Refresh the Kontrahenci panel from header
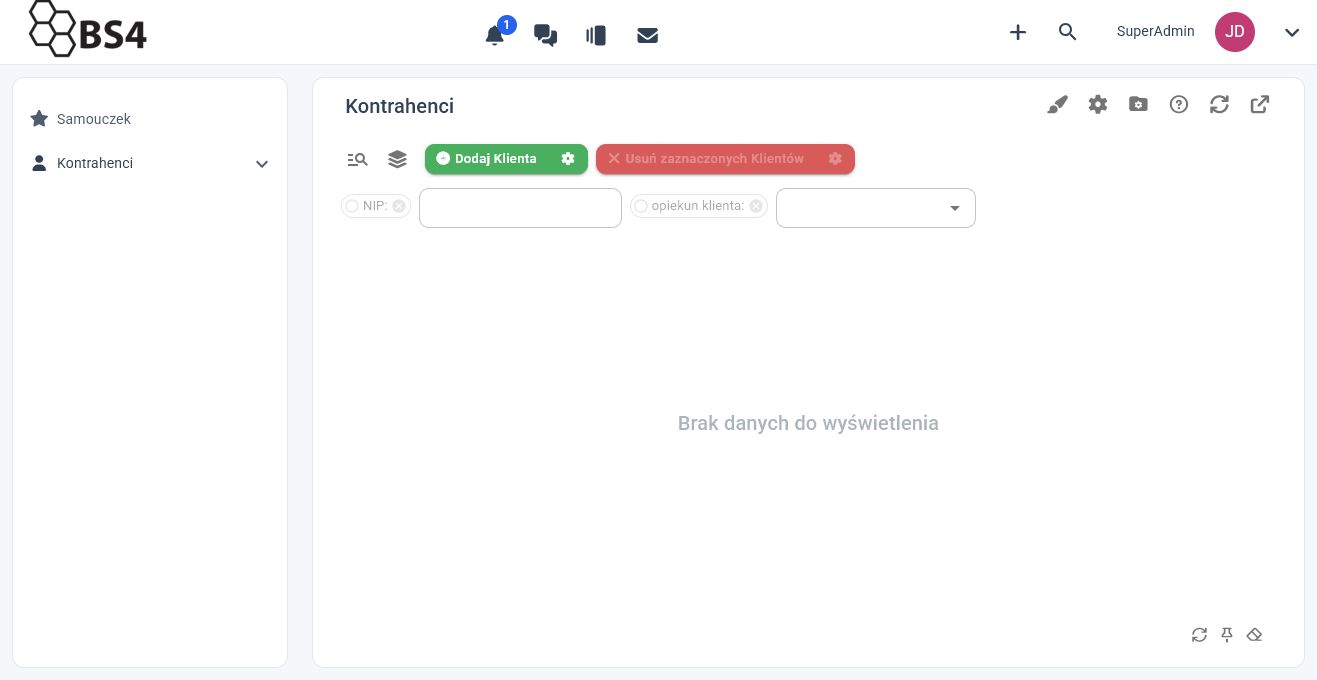Viewport: 1317px width, 680px height. (1219, 104)
